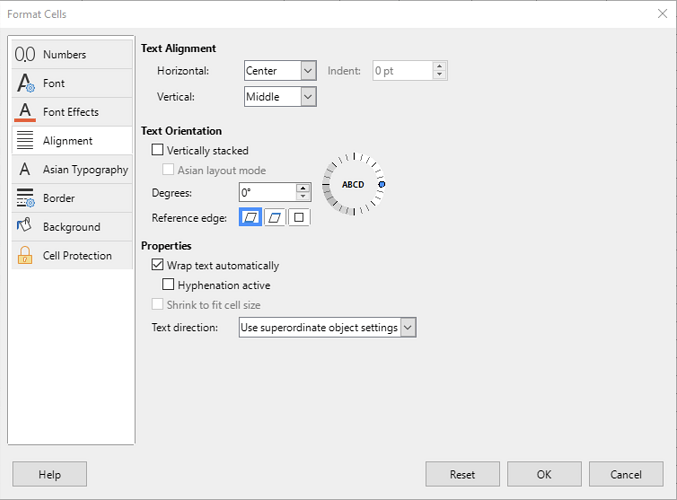Expand the Horizontal alignment dropdown
Screen dimensions: 677x500
(308, 70)
